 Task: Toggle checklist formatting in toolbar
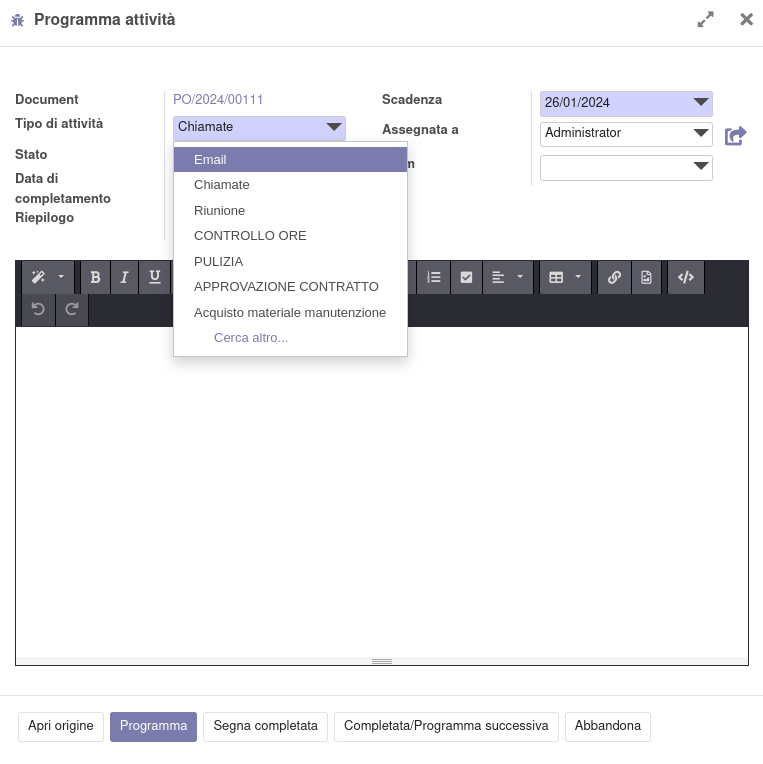pyautogui.click(x=466, y=278)
